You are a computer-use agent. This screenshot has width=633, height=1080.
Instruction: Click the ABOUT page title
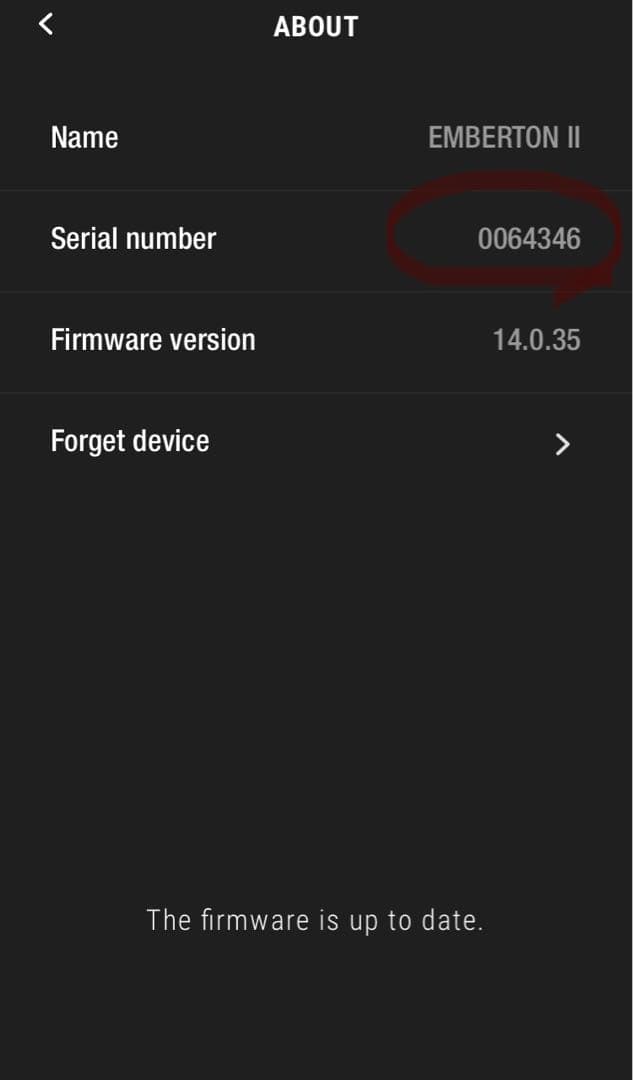[x=316, y=27]
